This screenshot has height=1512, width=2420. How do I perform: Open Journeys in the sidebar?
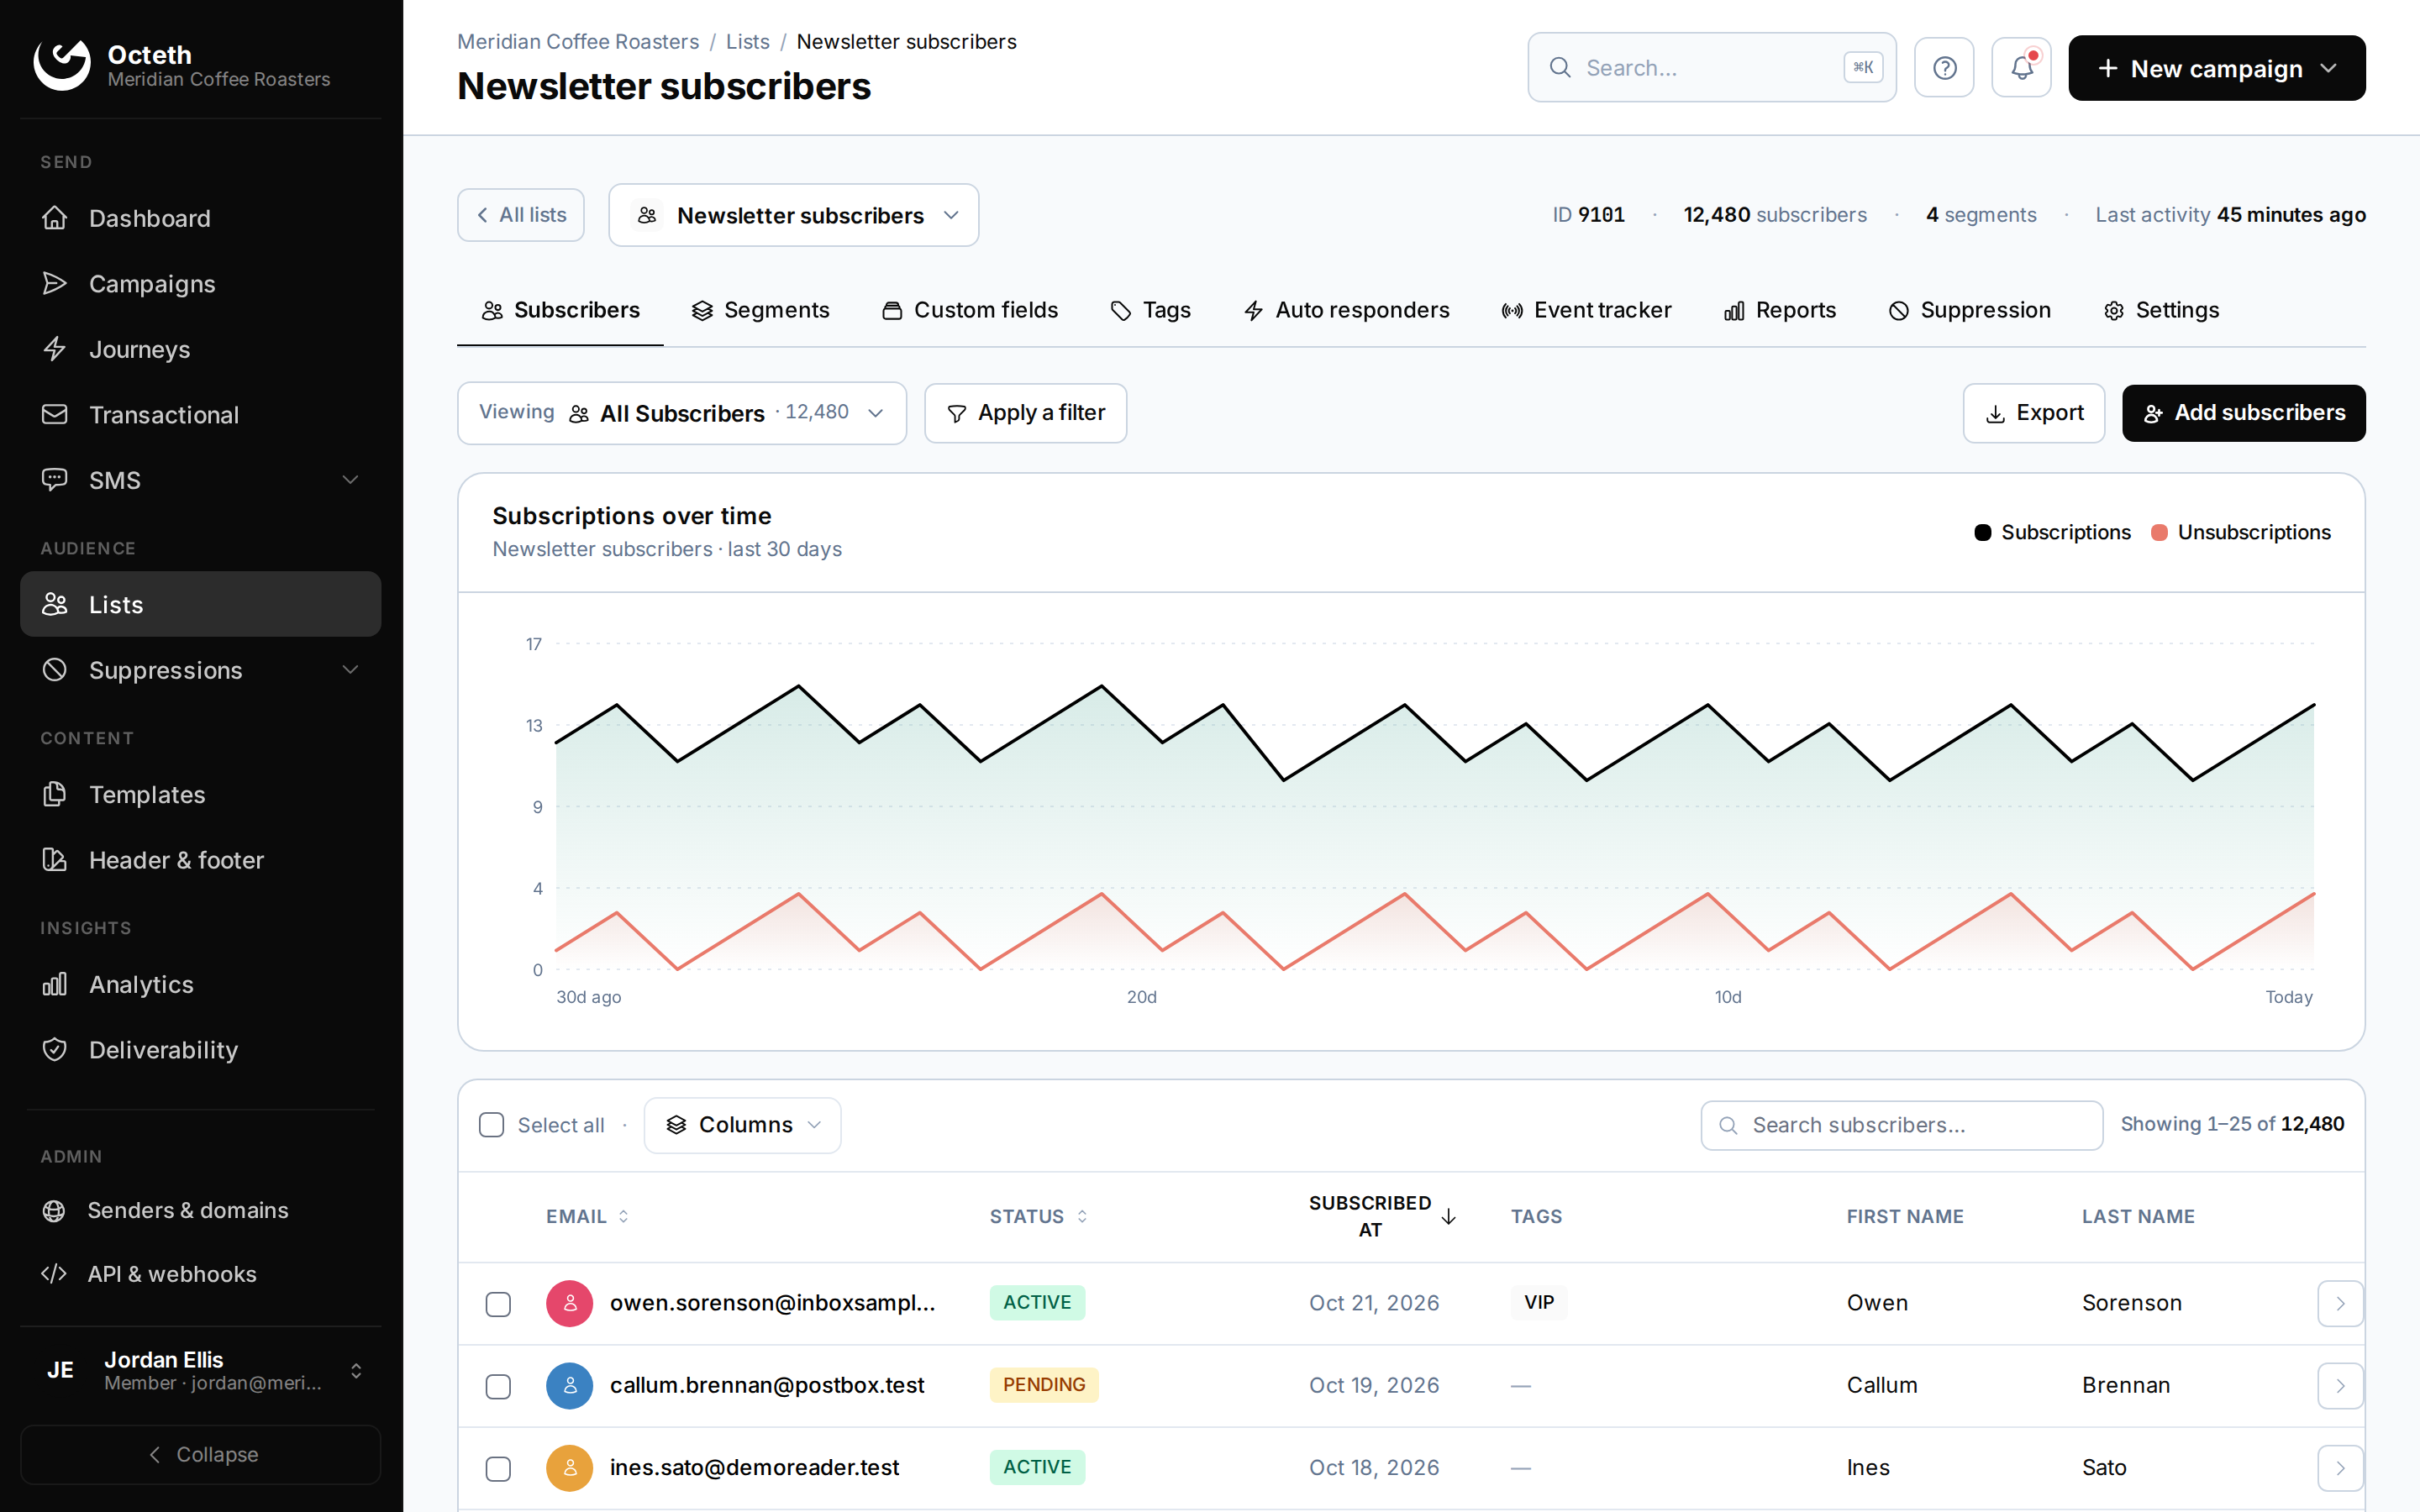point(200,349)
